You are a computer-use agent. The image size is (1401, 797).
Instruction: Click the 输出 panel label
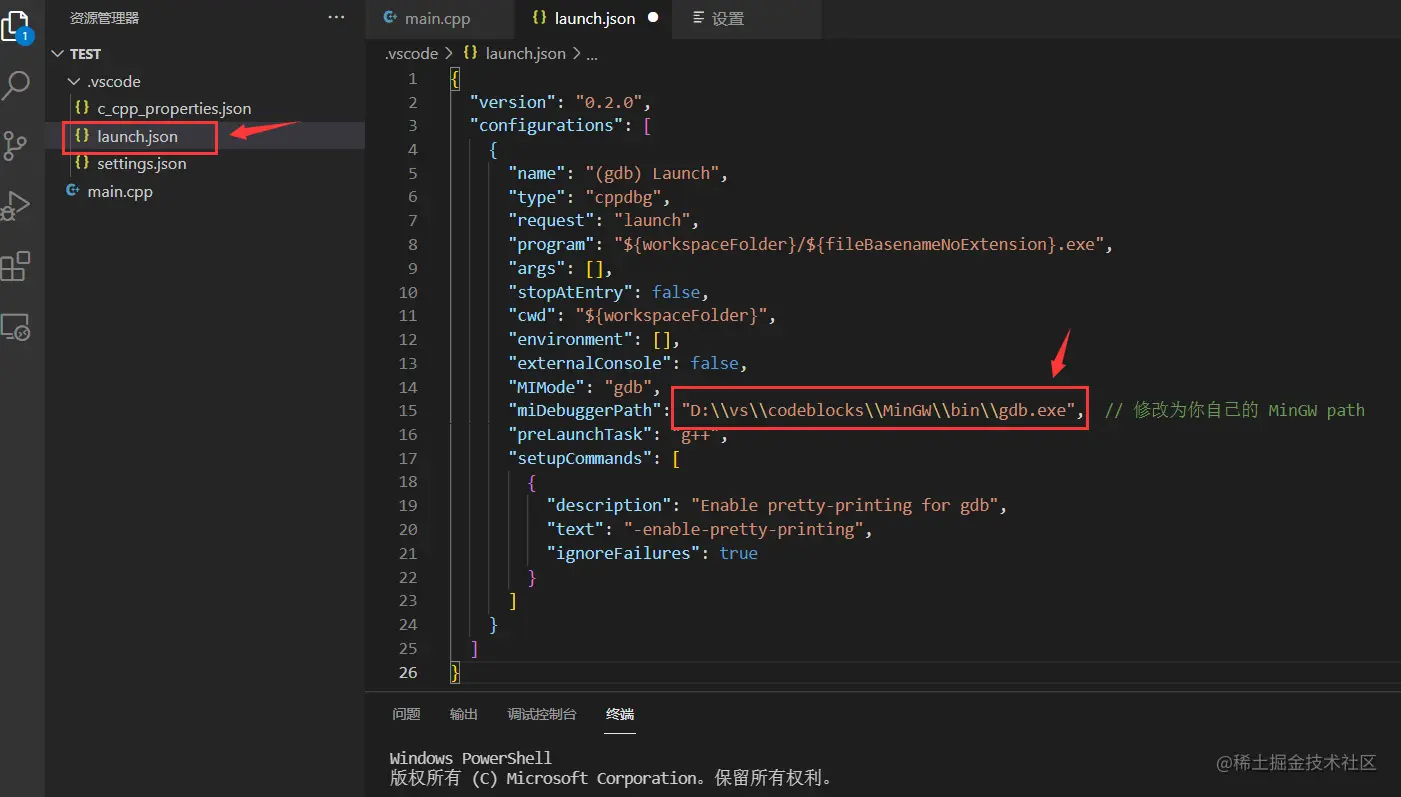point(463,714)
